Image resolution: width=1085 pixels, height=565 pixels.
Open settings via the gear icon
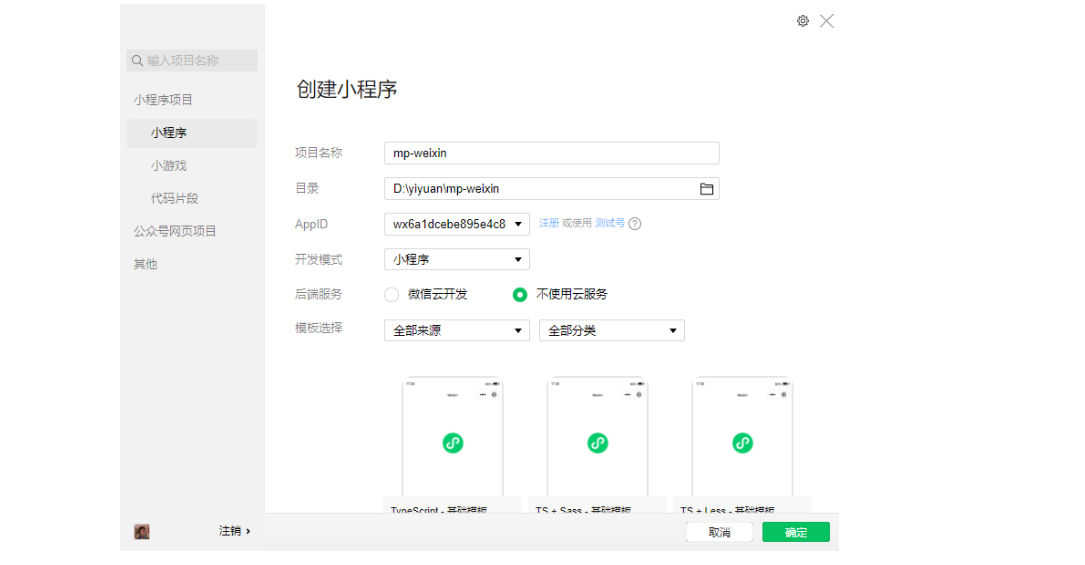point(803,21)
